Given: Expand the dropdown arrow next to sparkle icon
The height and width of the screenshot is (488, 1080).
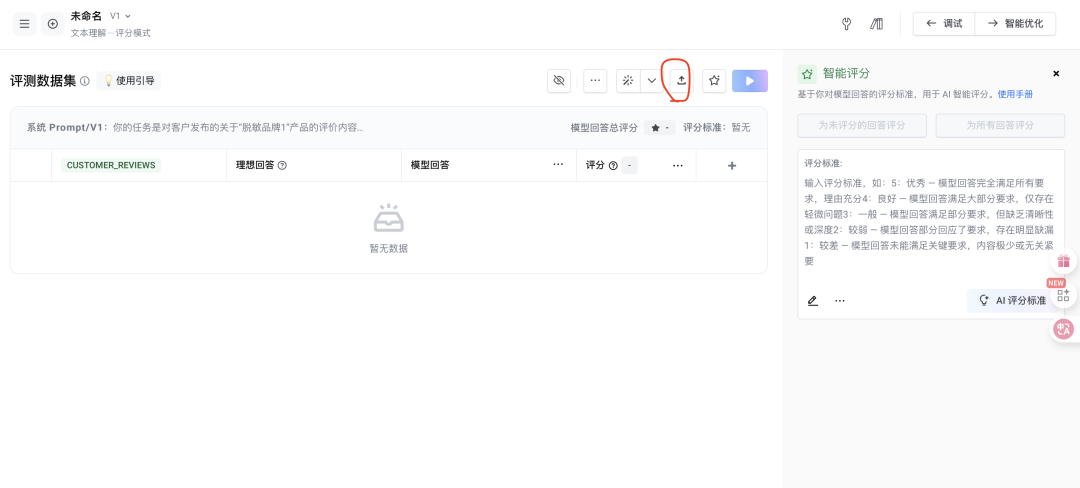Looking at the screenshot, I should click(652, 81).
